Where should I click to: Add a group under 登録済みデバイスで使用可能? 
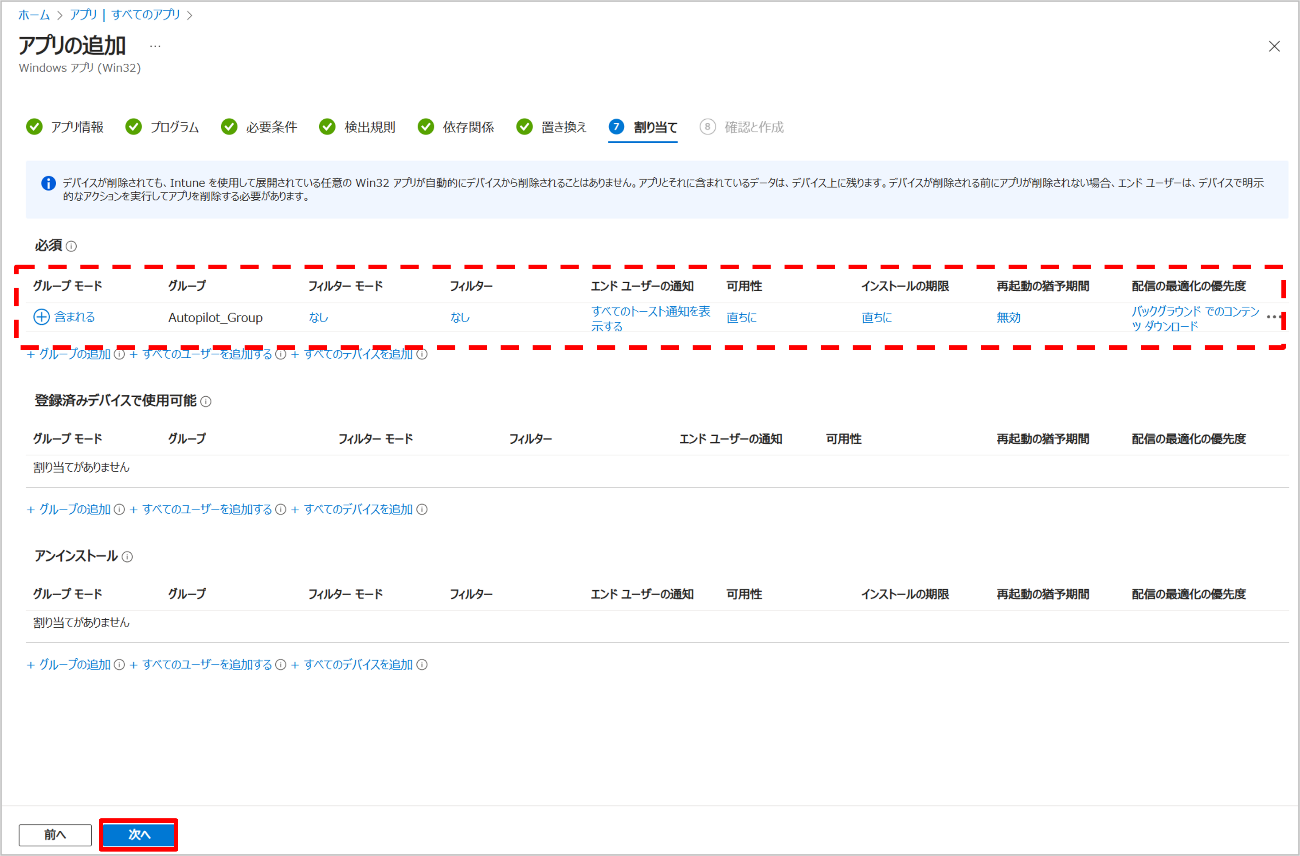click(69, 509)
